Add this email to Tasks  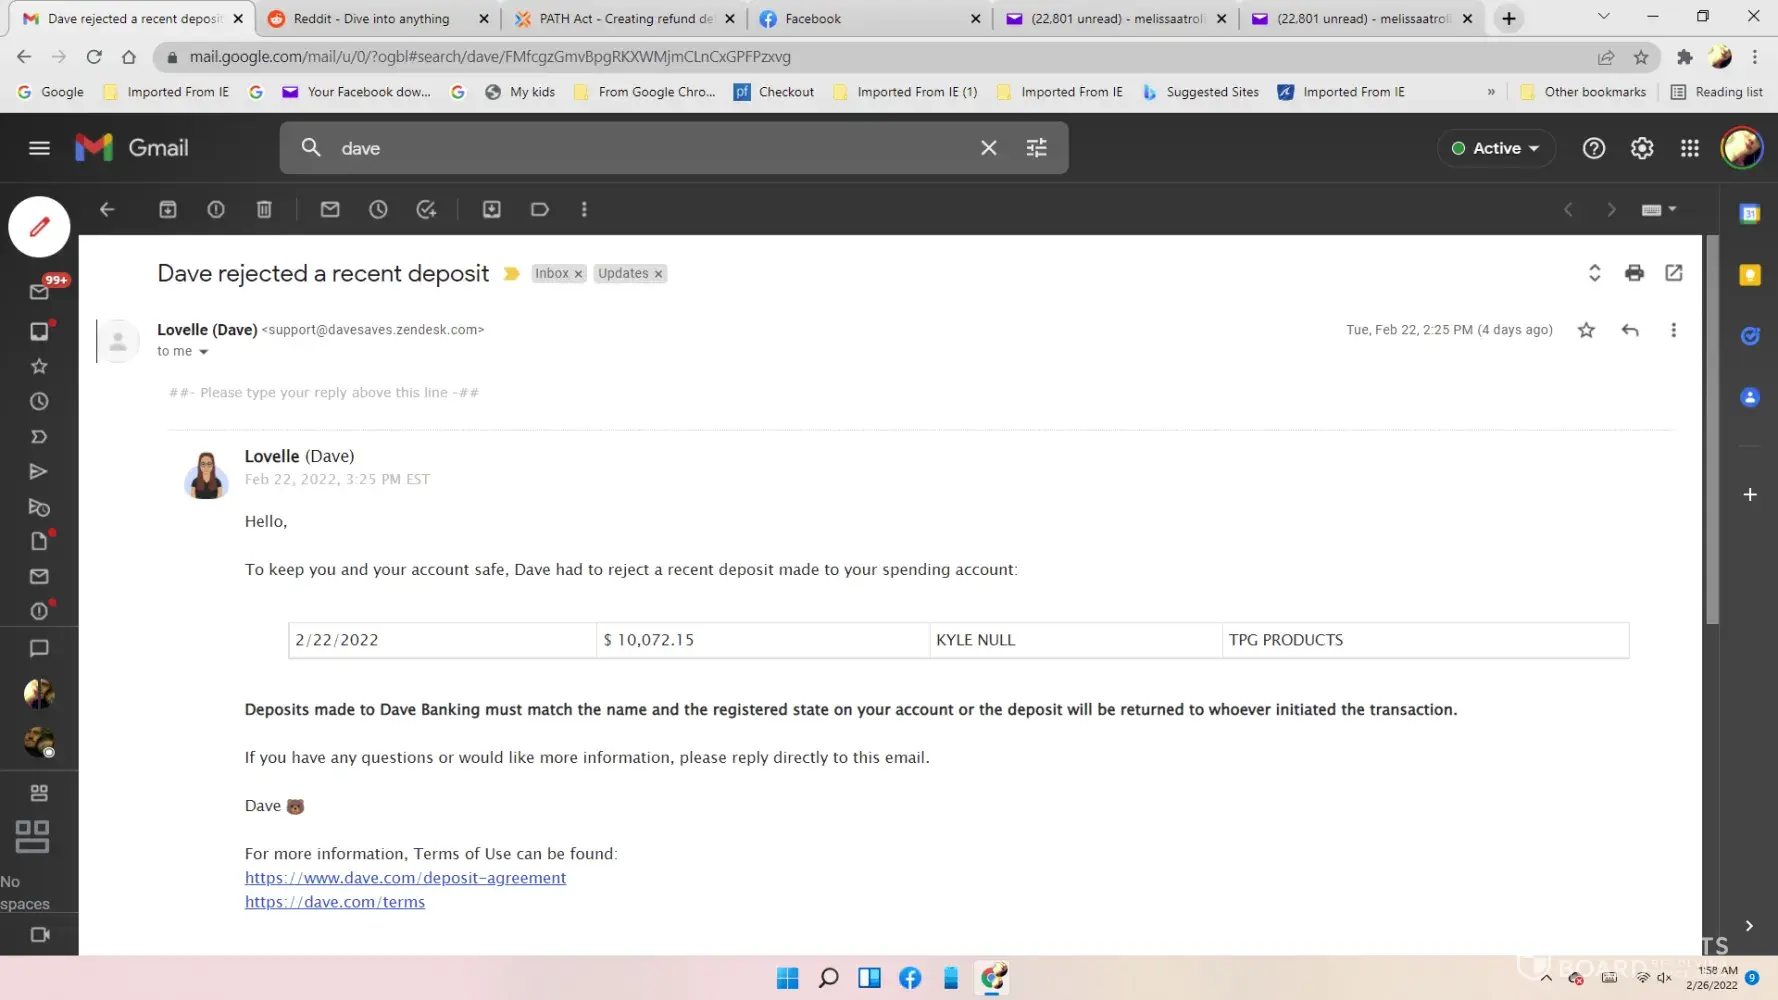(426, 209)
